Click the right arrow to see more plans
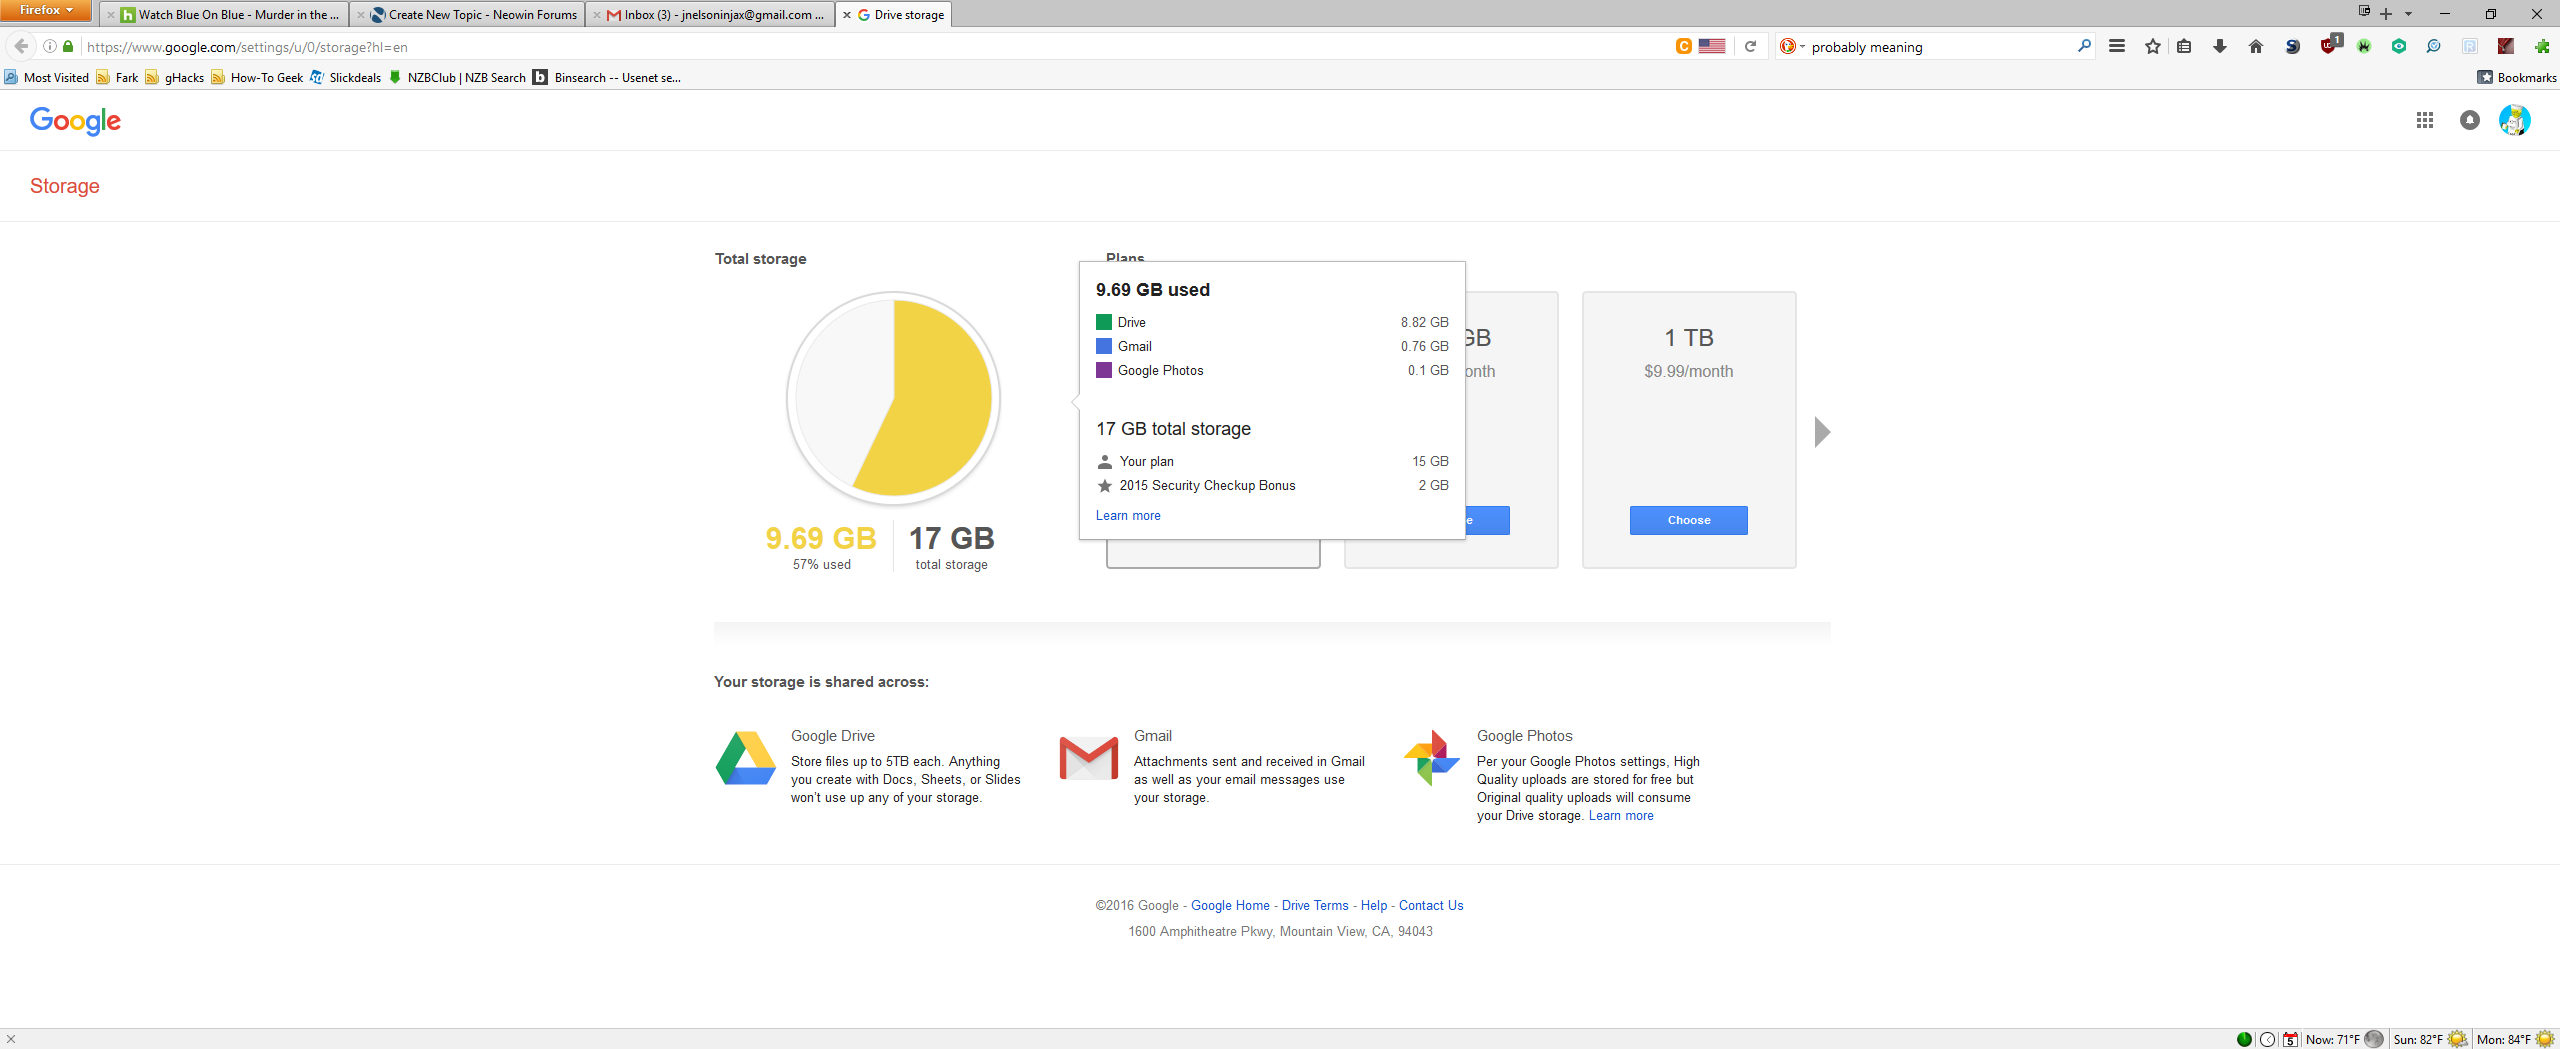Screen dimensions: 2560x1049 point(1822,431)
